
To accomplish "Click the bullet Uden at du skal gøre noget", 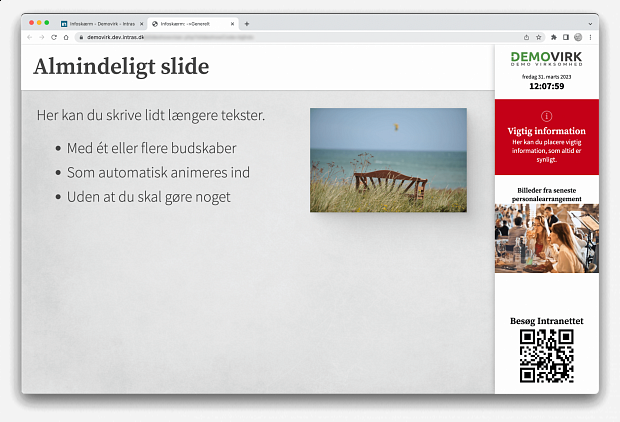I will click(149, 197).
